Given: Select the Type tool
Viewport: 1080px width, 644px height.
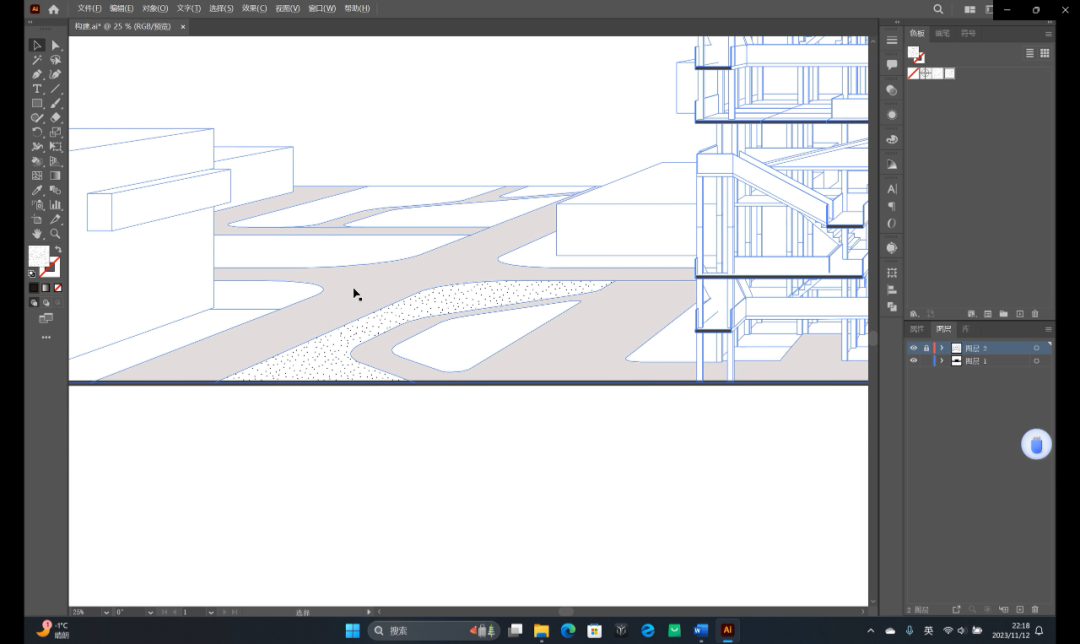Looking at the screenshot, I should coord(37,89).
